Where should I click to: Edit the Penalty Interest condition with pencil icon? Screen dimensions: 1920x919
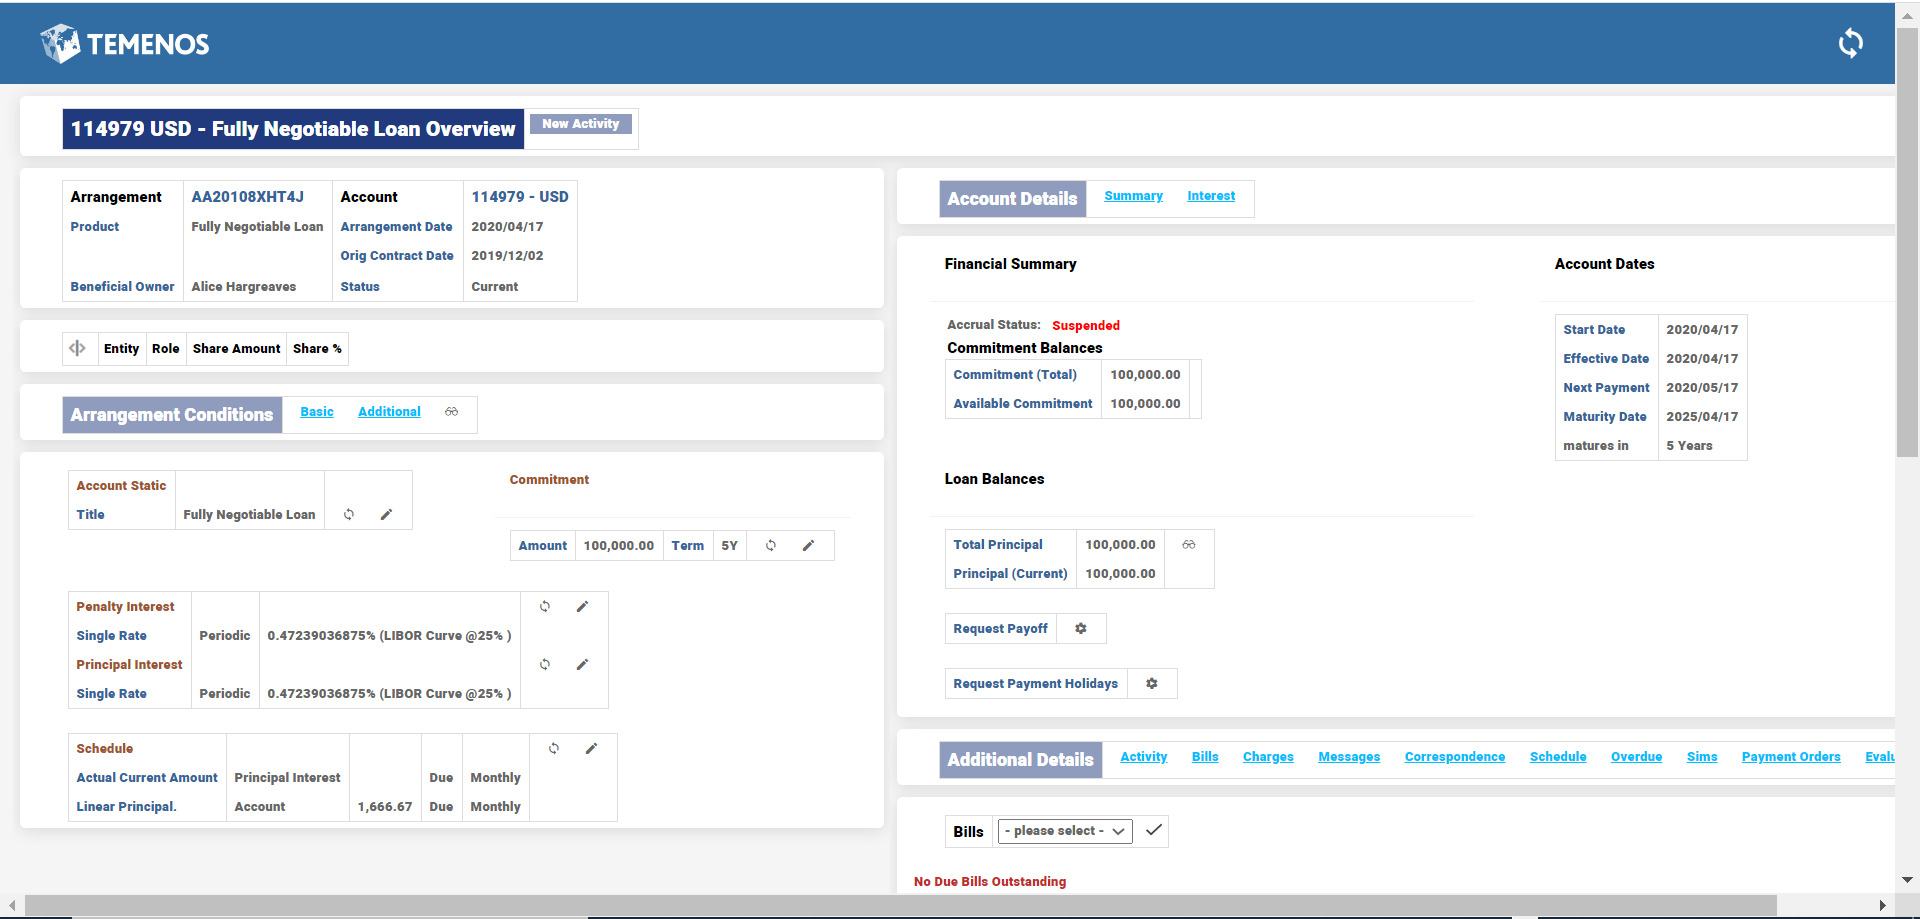[582, 607]
